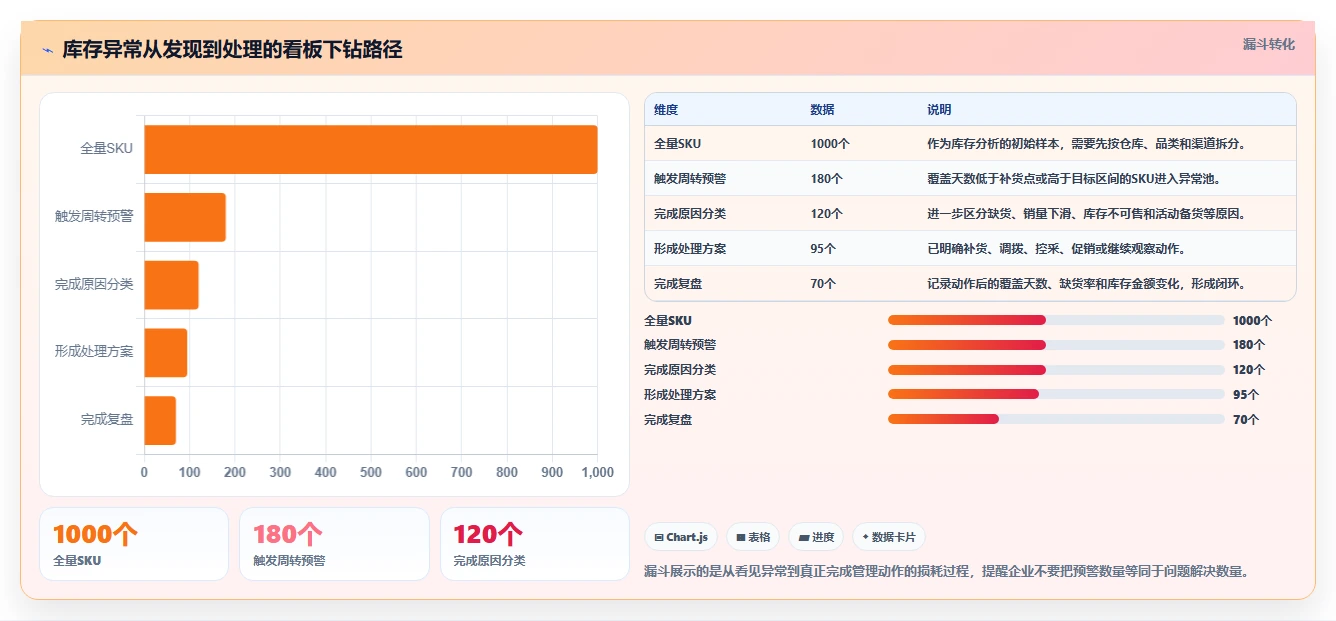Open the 180个 触发周转预警 data card
Viewport: 1336px width, 621px height.
[334, 544]
